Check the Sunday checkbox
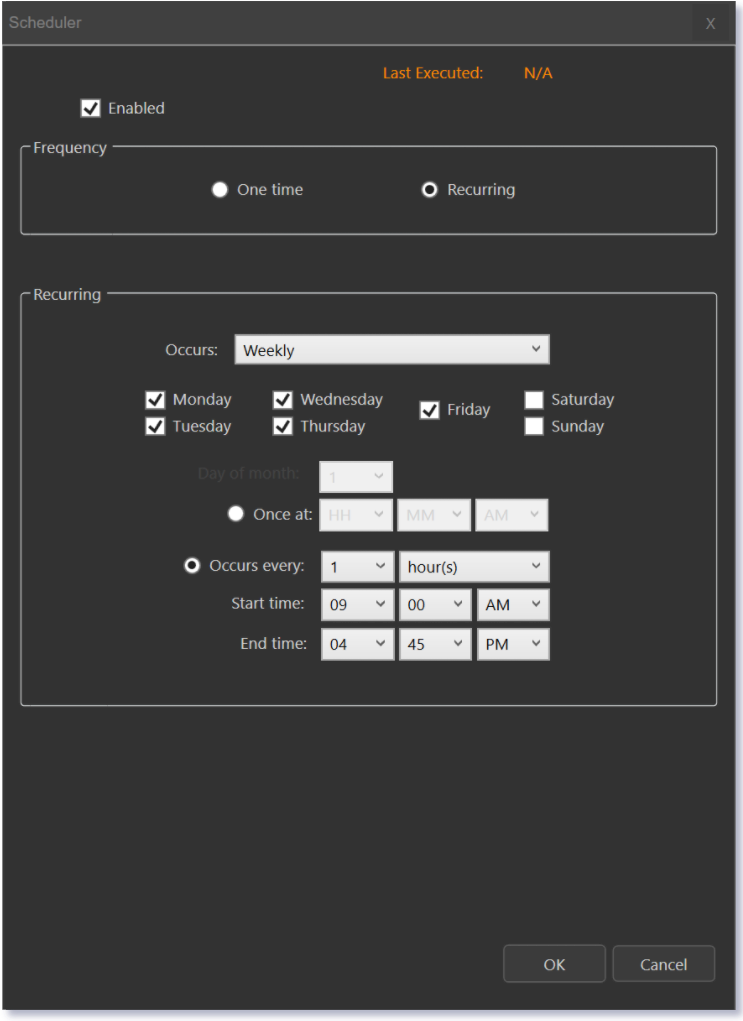The width and height of the screenshot is (743, 1021). (x=534, y=427)
